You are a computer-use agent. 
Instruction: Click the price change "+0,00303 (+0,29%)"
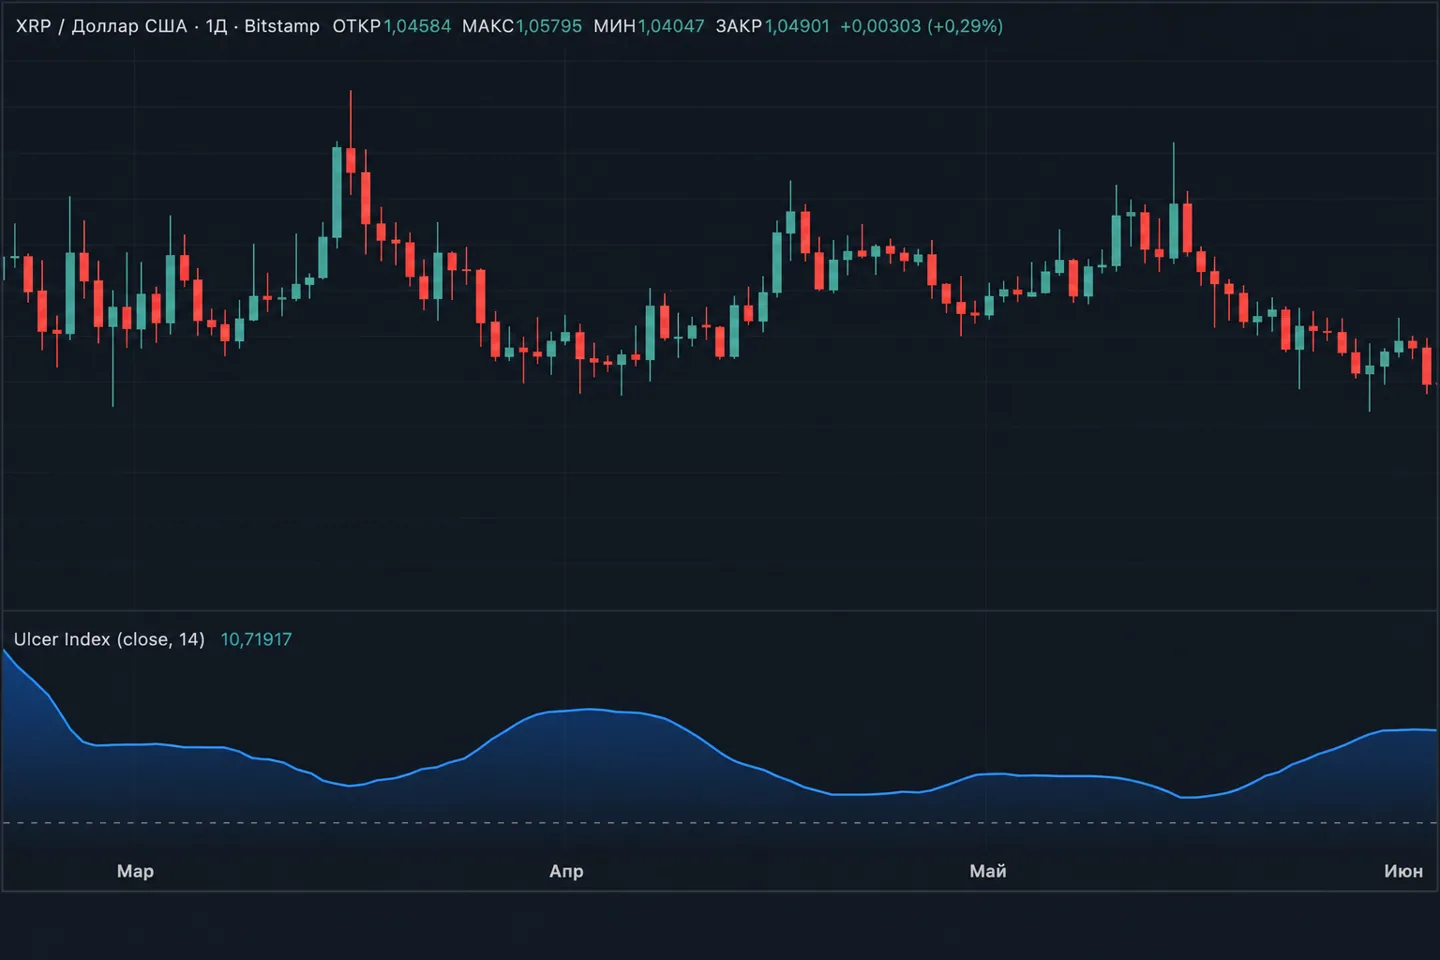[921, 26]
